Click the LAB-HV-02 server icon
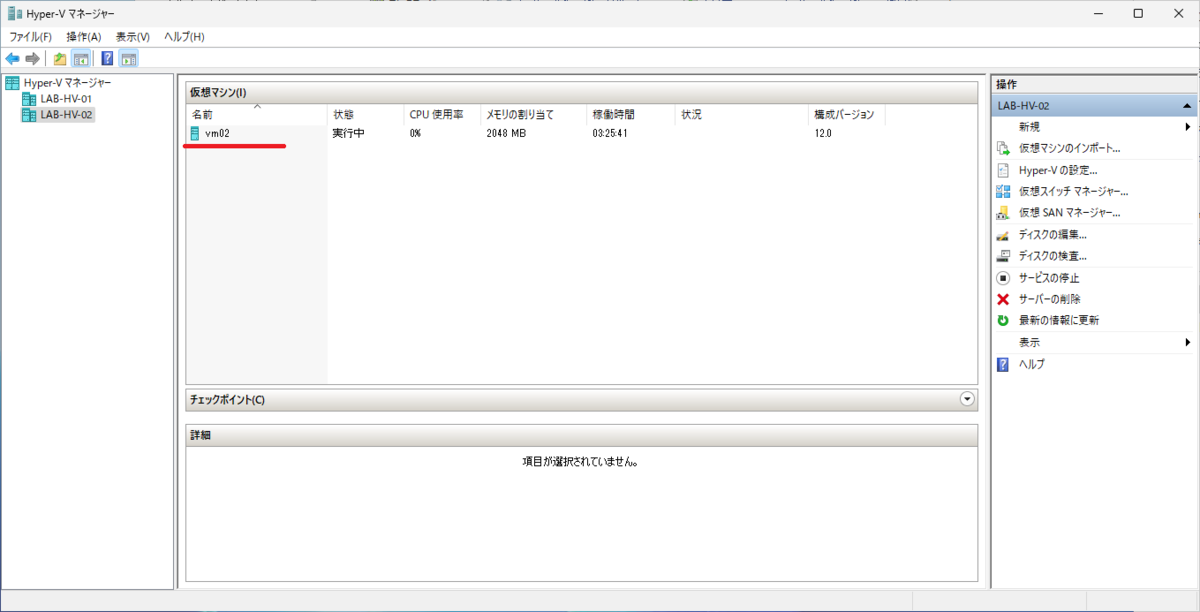This screenshot has height=612, width=1200. point(28,115)
